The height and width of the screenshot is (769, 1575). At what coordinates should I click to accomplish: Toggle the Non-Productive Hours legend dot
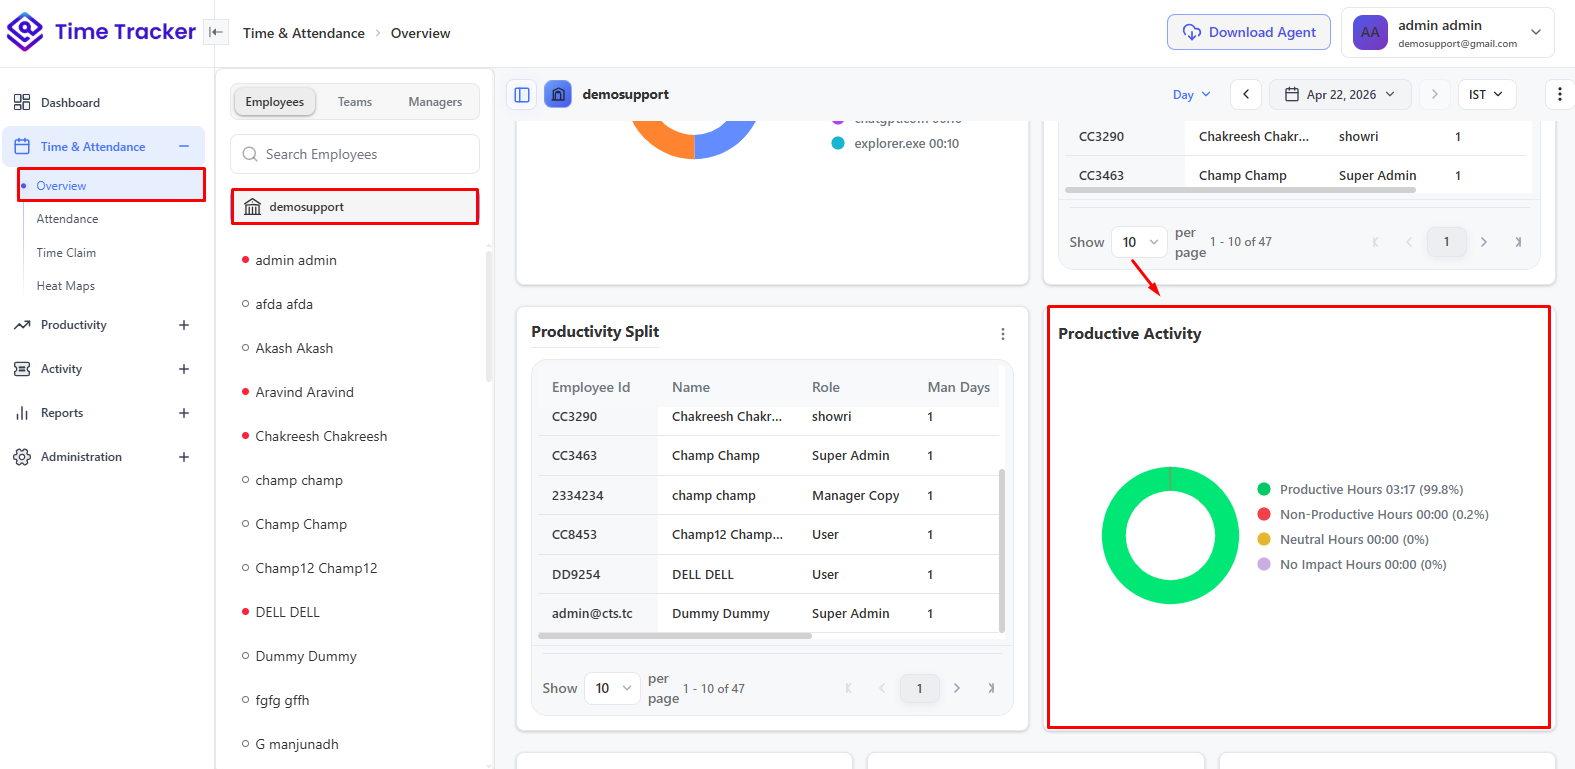tap(1264, 514)
